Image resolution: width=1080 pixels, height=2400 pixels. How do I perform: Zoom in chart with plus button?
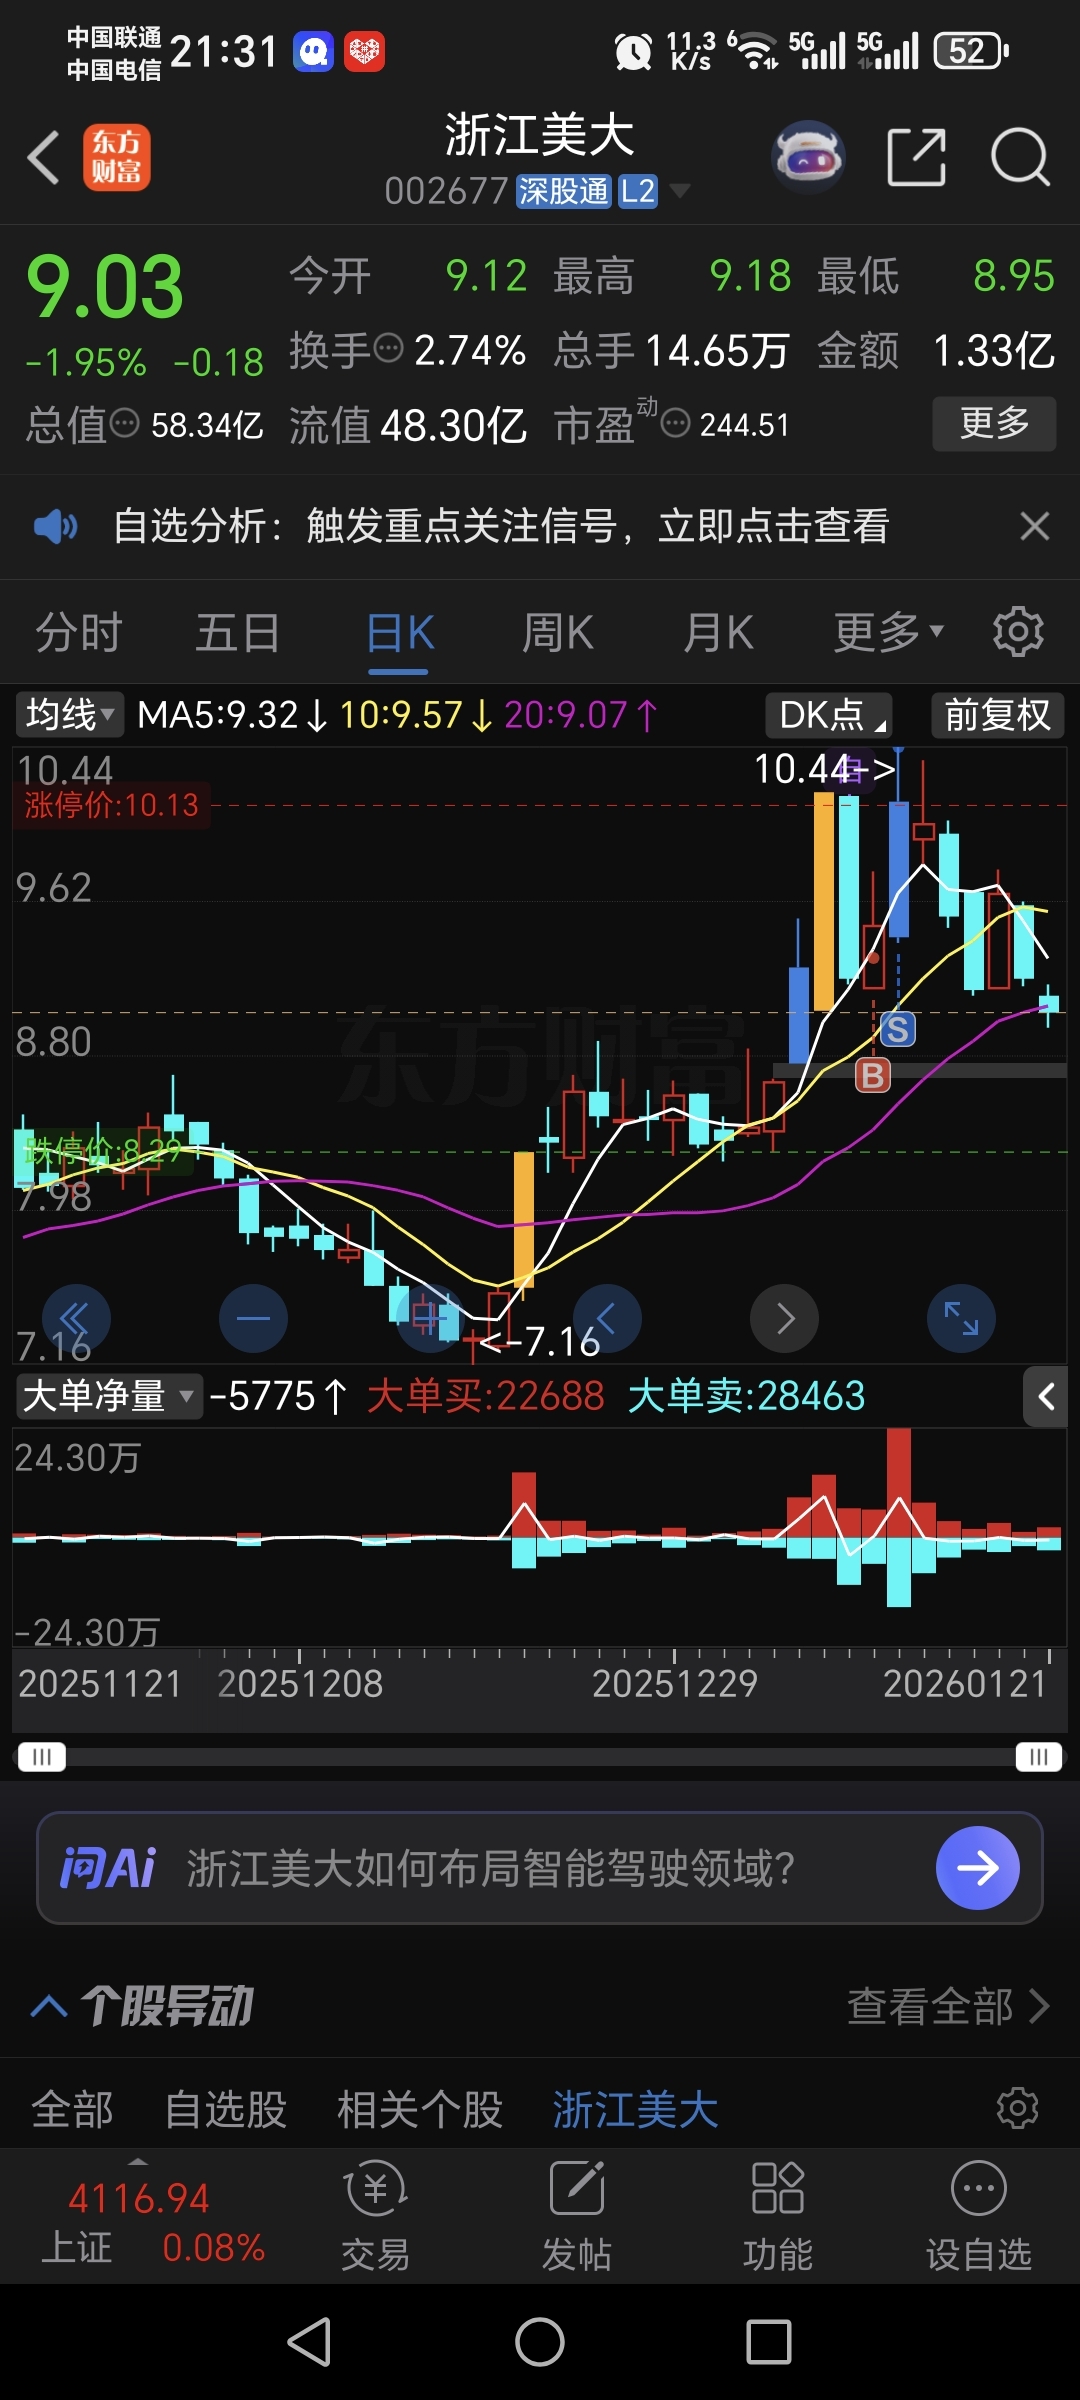(430, 1318)
